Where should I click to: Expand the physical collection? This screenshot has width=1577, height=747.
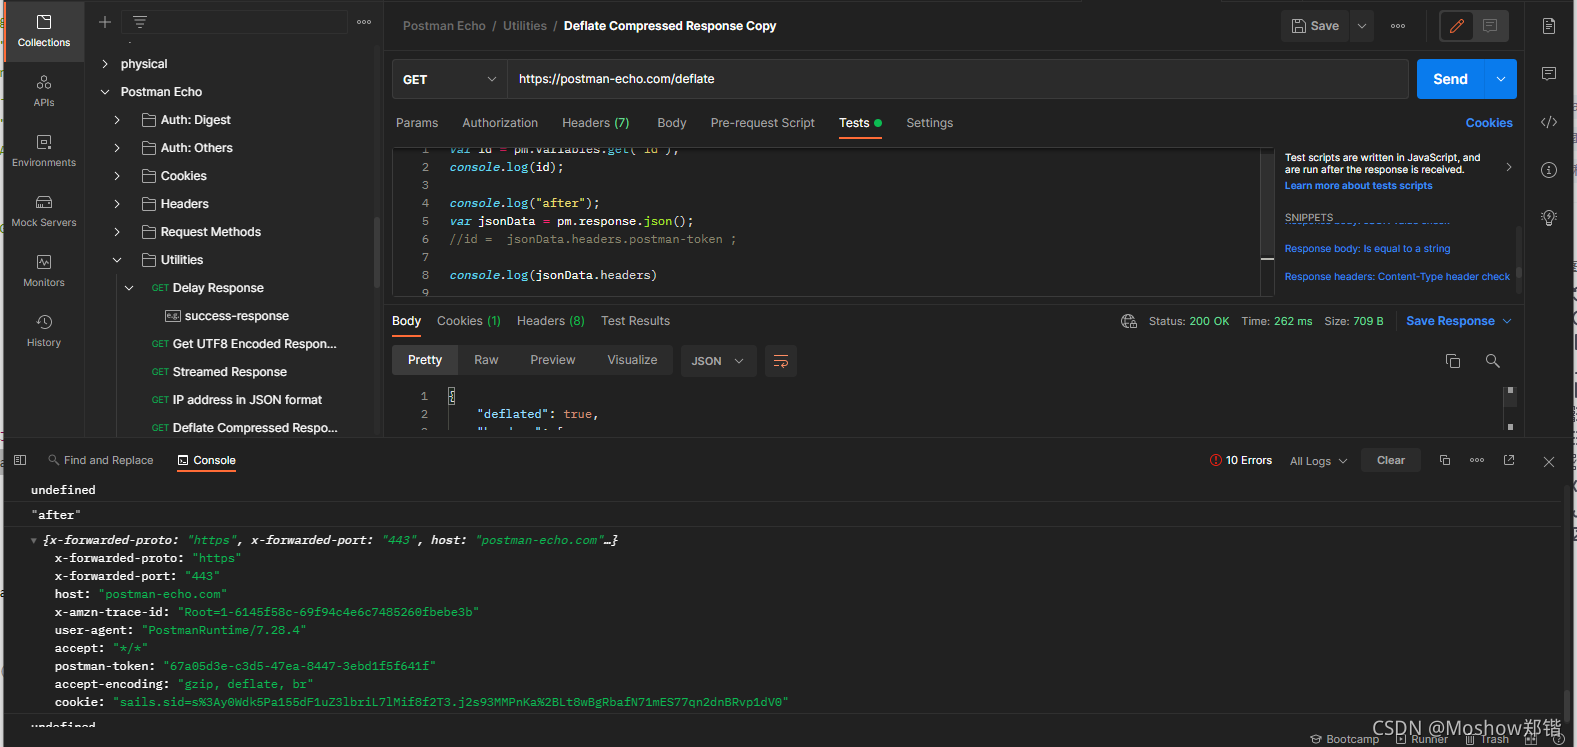click(x=105, y=64)
